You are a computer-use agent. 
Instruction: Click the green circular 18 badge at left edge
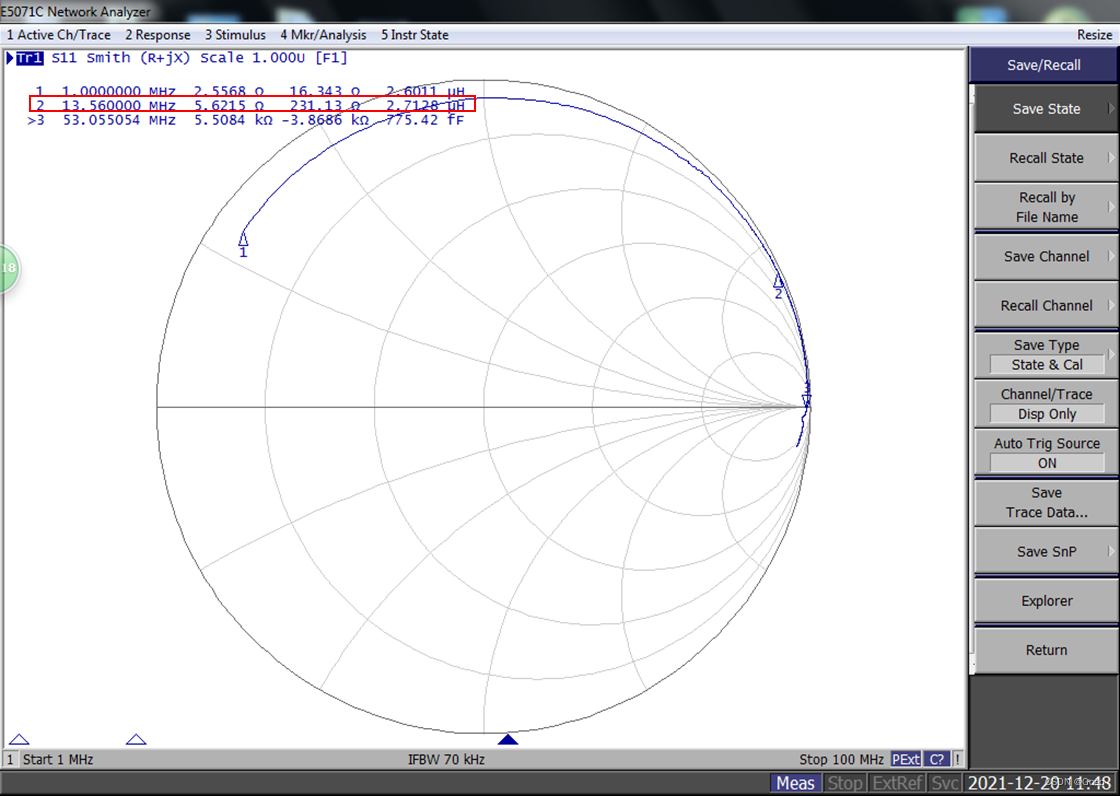(8, 268)
